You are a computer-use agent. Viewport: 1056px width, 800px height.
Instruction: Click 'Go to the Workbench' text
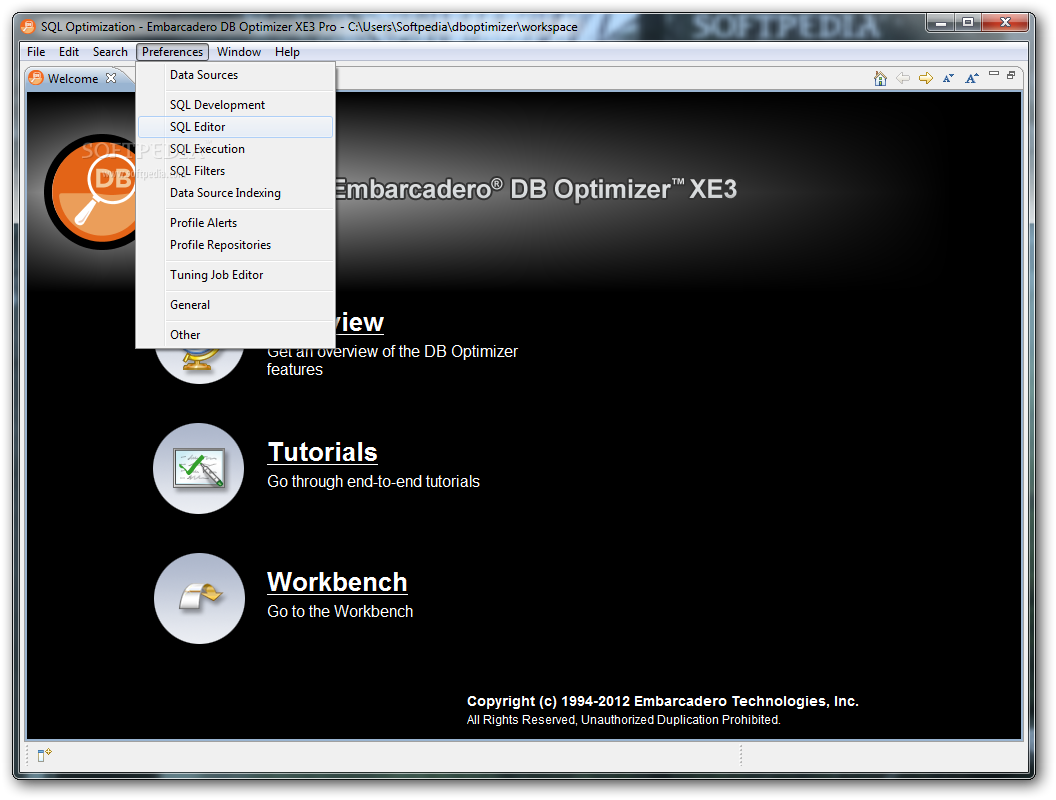(x=340, y=611)
